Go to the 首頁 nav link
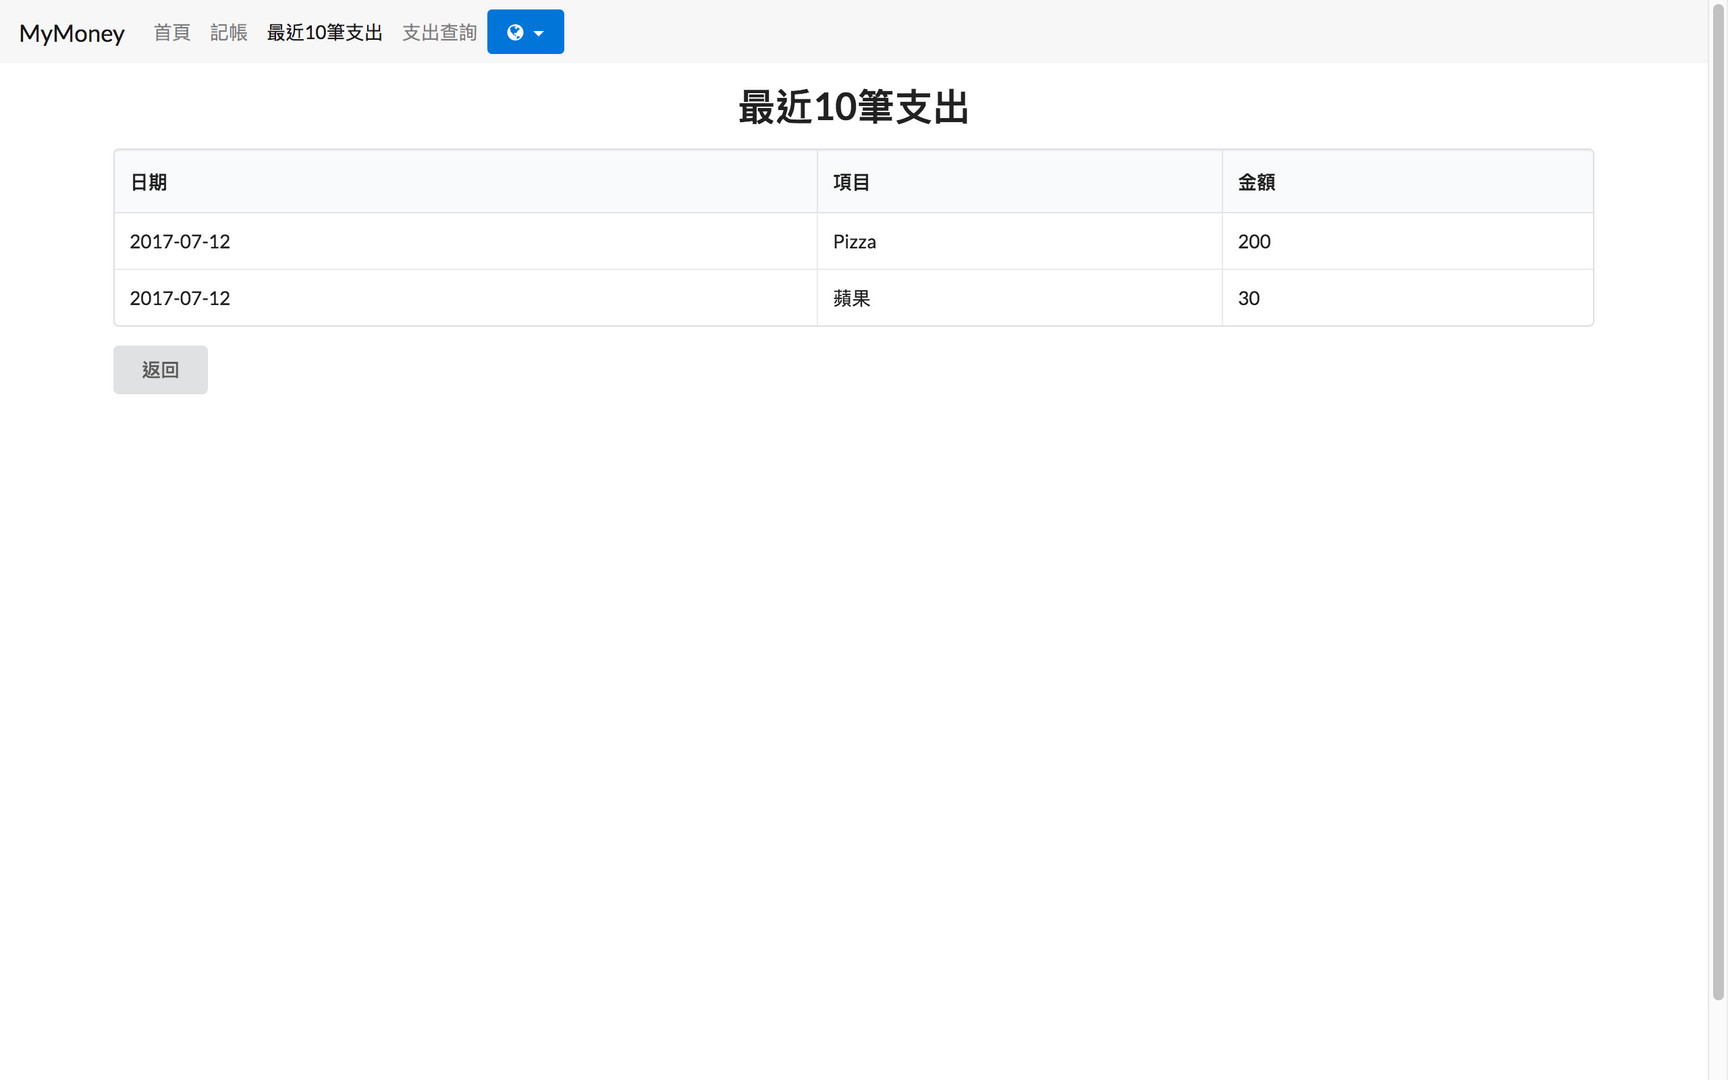 pyautogui.click(x=172, y=33)
